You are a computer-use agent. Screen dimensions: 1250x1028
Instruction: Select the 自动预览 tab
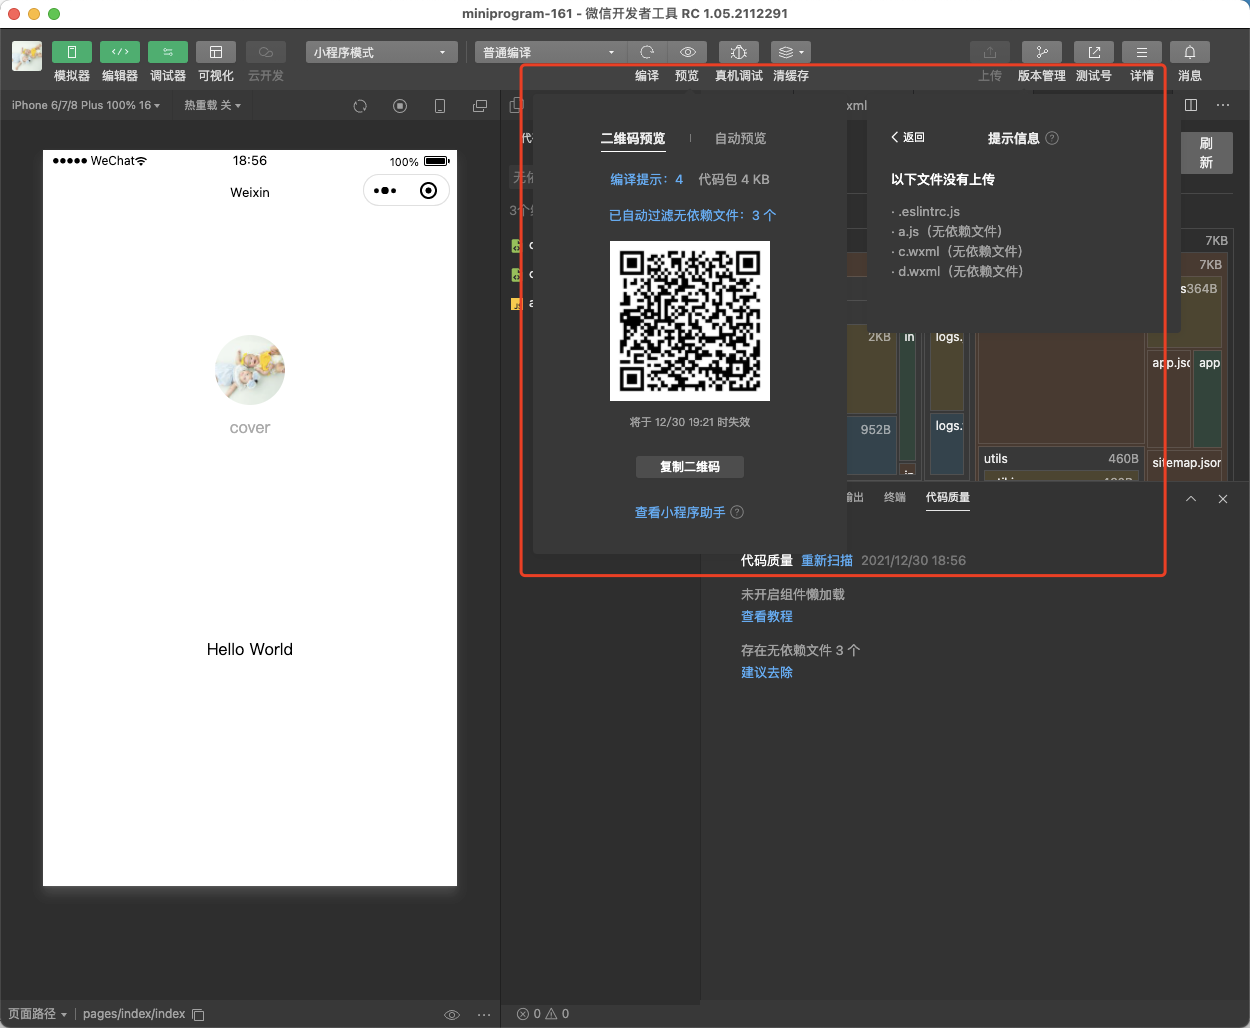click(741, 139)
